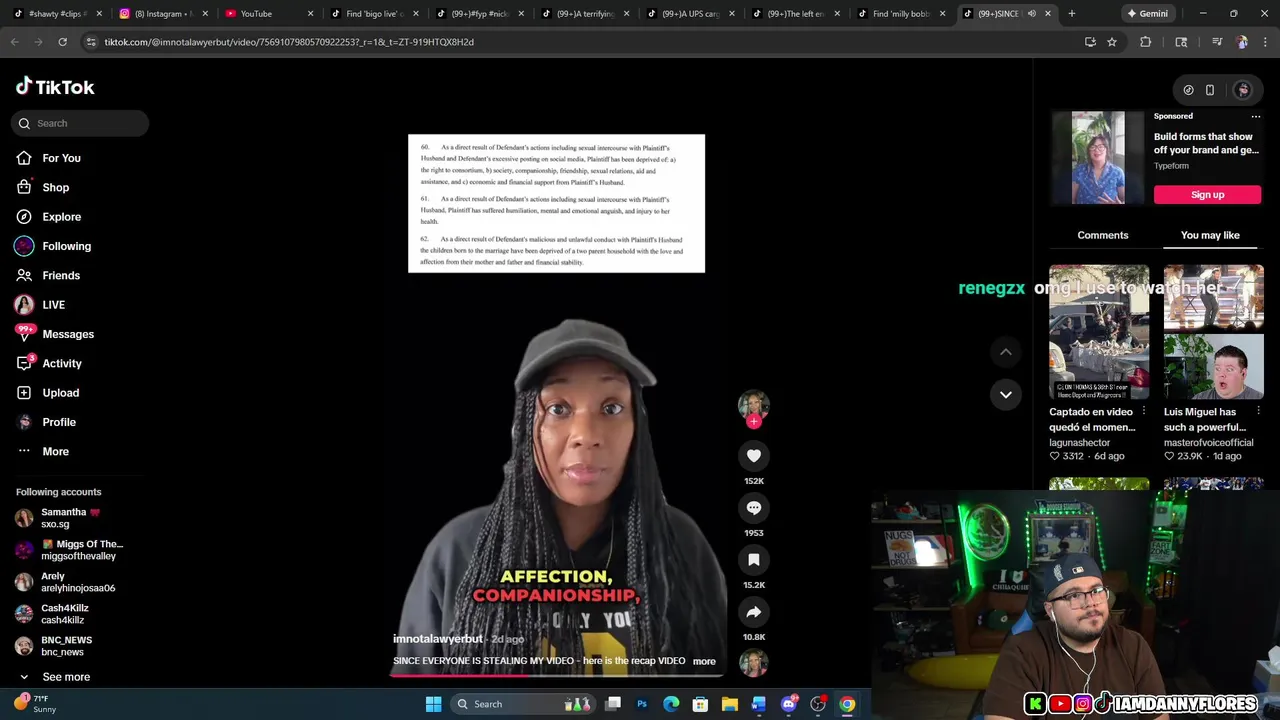Open the Typeform sponsored ad thumbnail
This screenshot has width=1280, height=720.
tap(1098, 158)
